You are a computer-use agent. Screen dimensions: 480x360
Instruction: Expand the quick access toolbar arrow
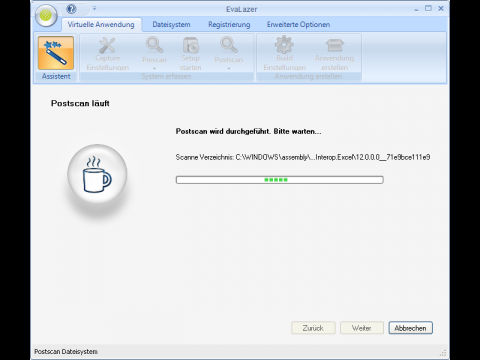point(94,8)
